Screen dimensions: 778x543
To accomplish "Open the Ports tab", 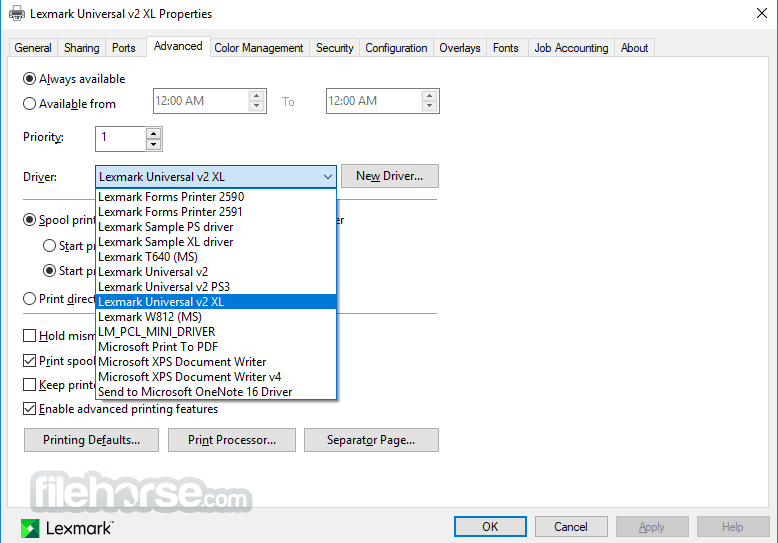I will [124, 48].
